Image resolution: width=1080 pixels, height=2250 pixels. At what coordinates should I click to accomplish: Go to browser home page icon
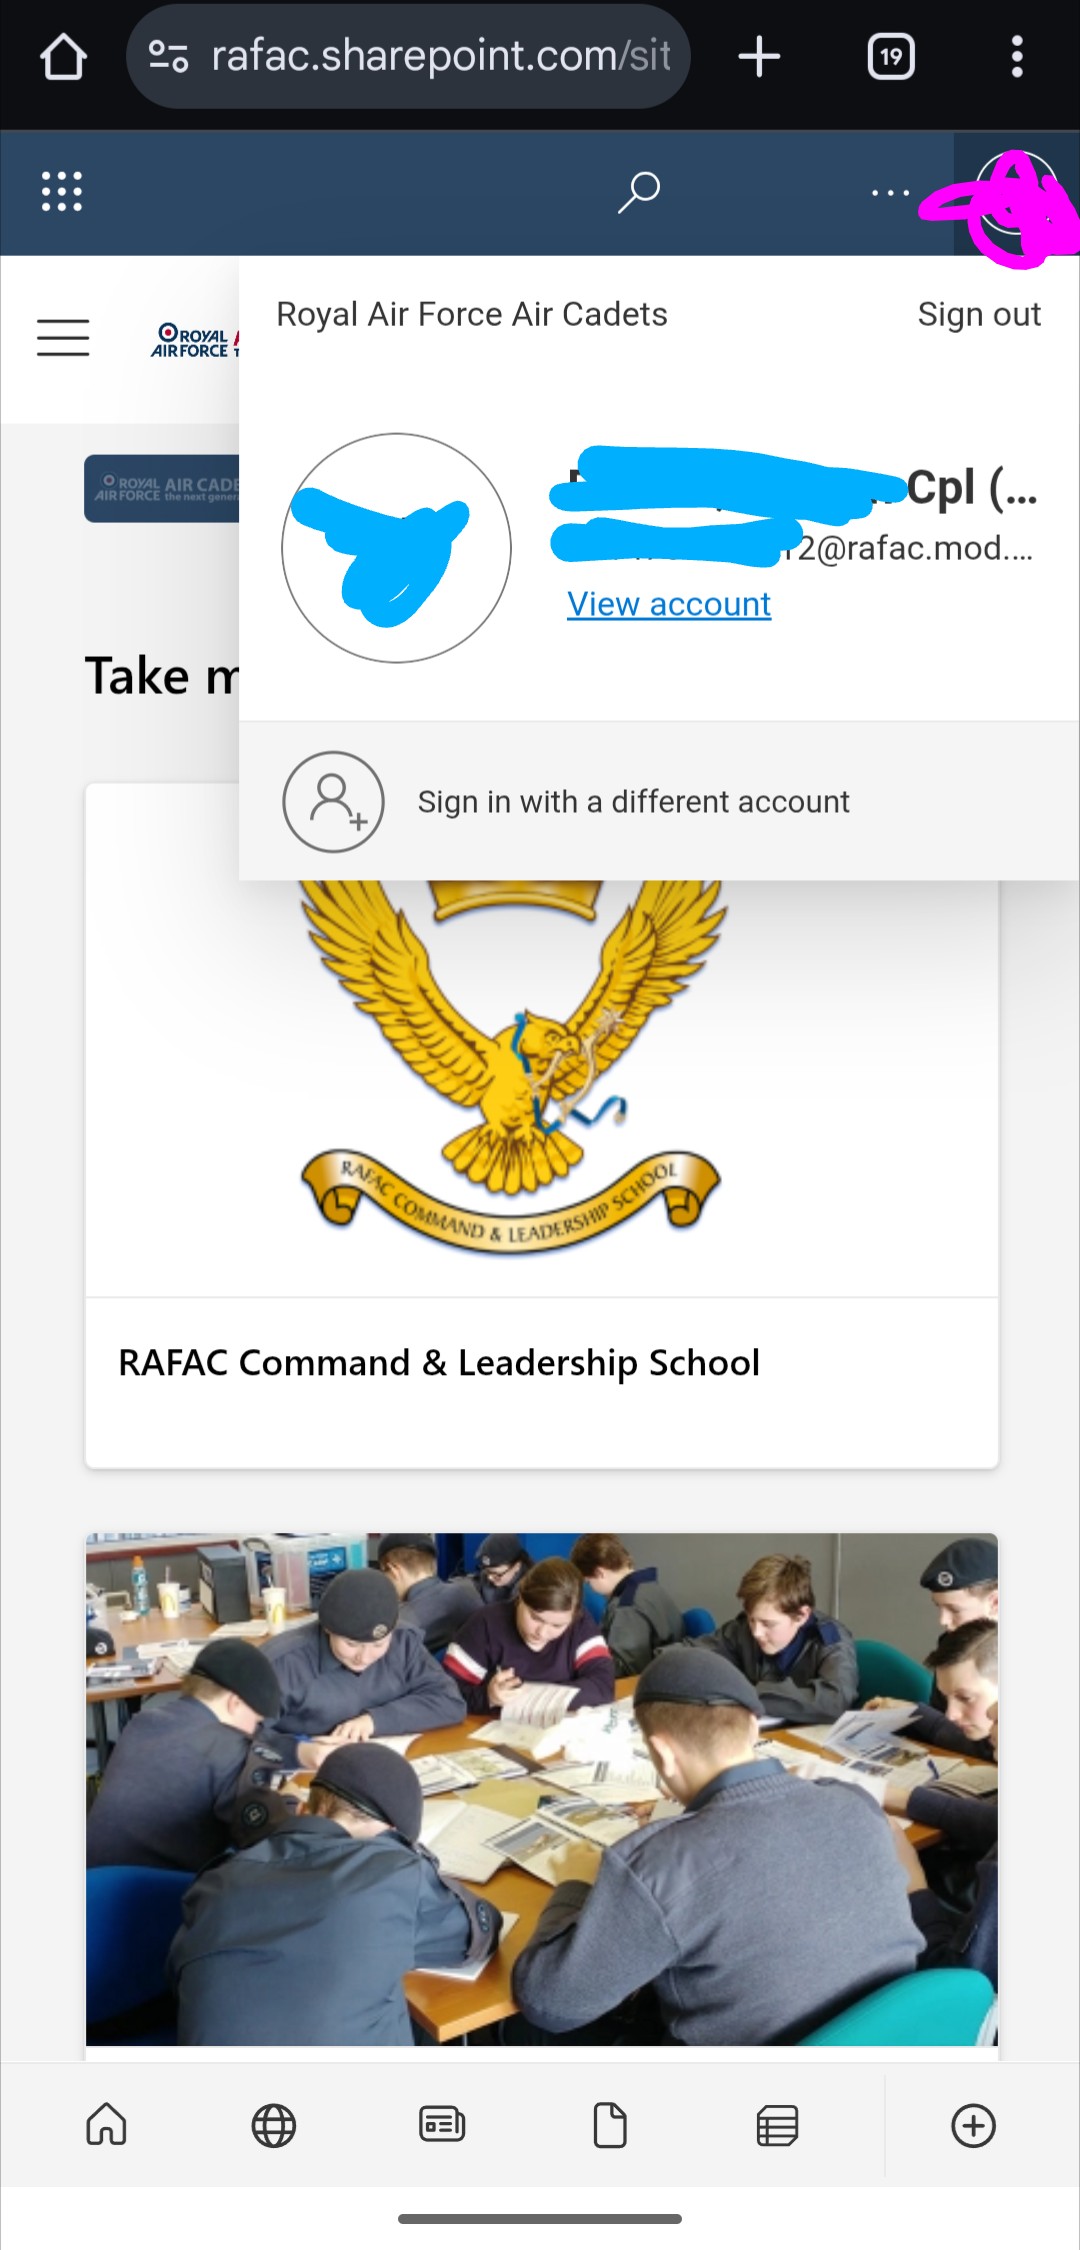click(63, 57)
